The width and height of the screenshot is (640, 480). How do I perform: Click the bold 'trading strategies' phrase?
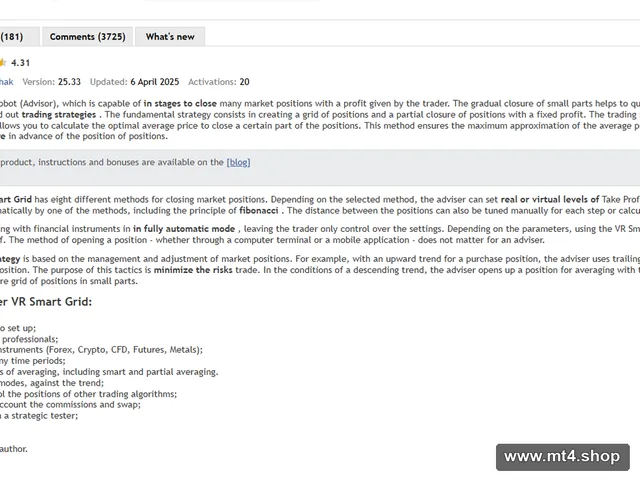click(59, 115)
